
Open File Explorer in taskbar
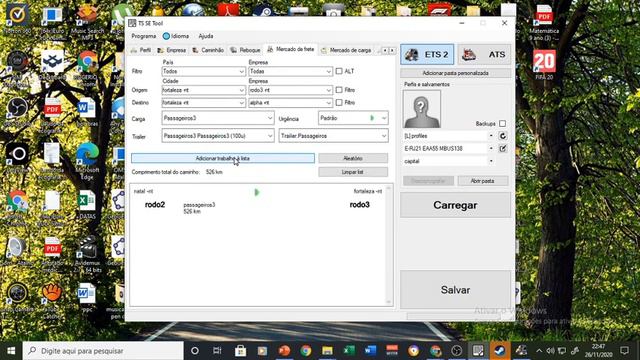tap(327, 351)
